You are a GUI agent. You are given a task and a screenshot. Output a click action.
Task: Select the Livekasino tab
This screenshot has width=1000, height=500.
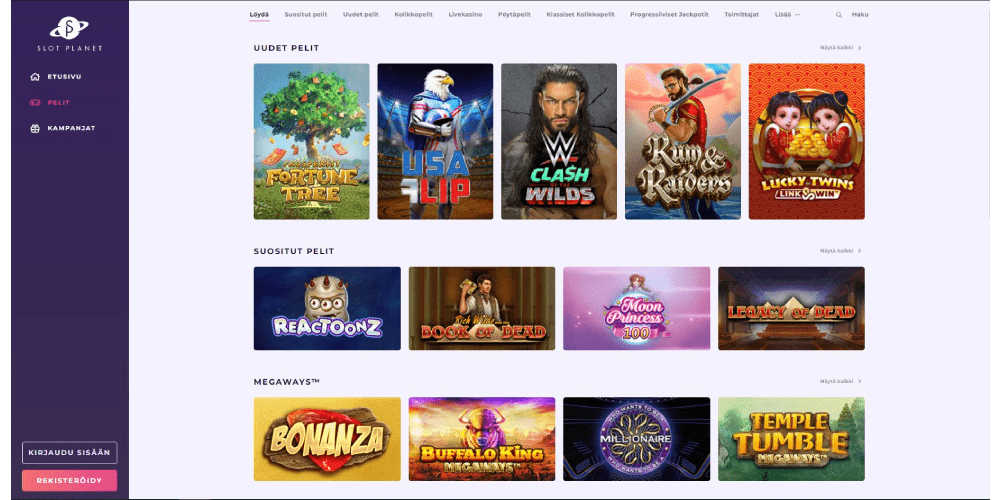point(465,15)
